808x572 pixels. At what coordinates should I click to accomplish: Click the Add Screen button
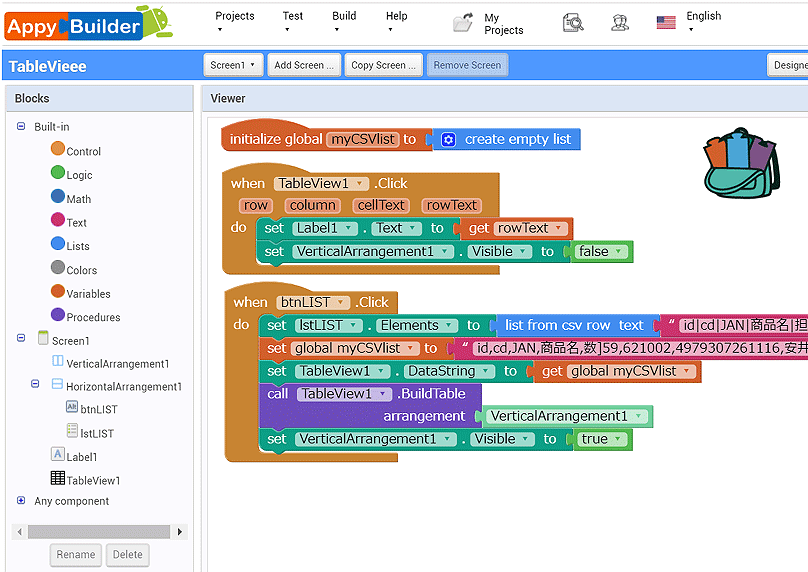tap(304, 65)
